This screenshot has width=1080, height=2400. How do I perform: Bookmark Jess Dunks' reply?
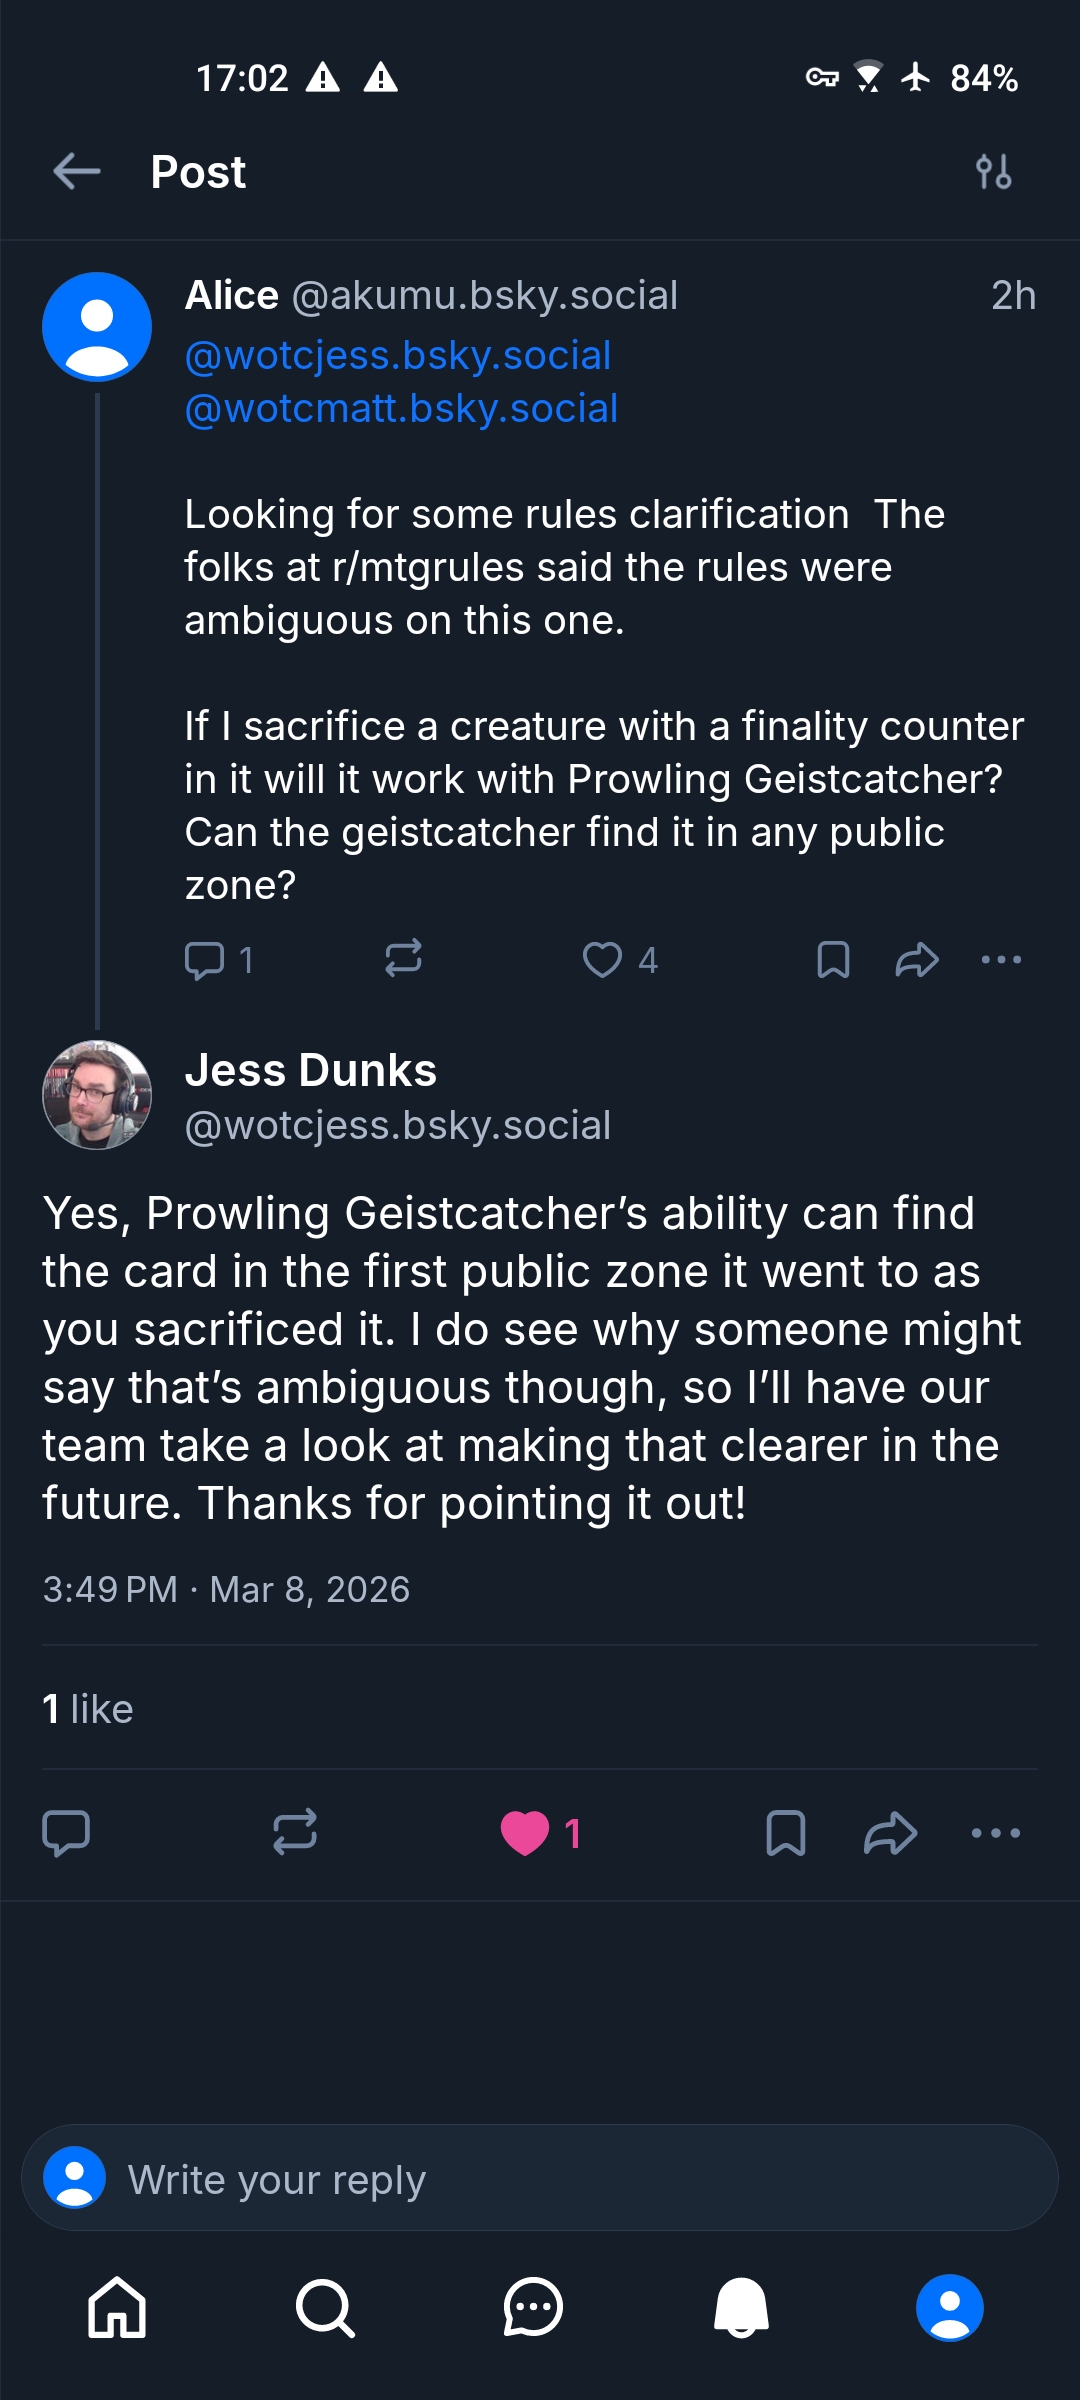pyautogui.click(x=785, y=1833)
